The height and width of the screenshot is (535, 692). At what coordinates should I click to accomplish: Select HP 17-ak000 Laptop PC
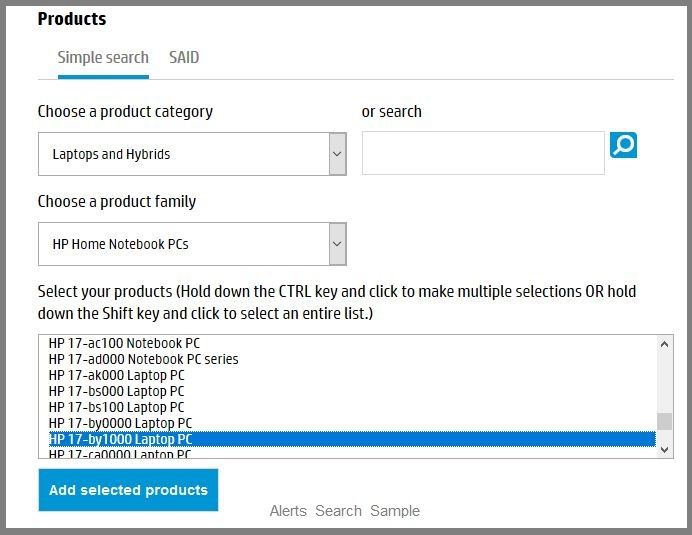click(352, 375)
